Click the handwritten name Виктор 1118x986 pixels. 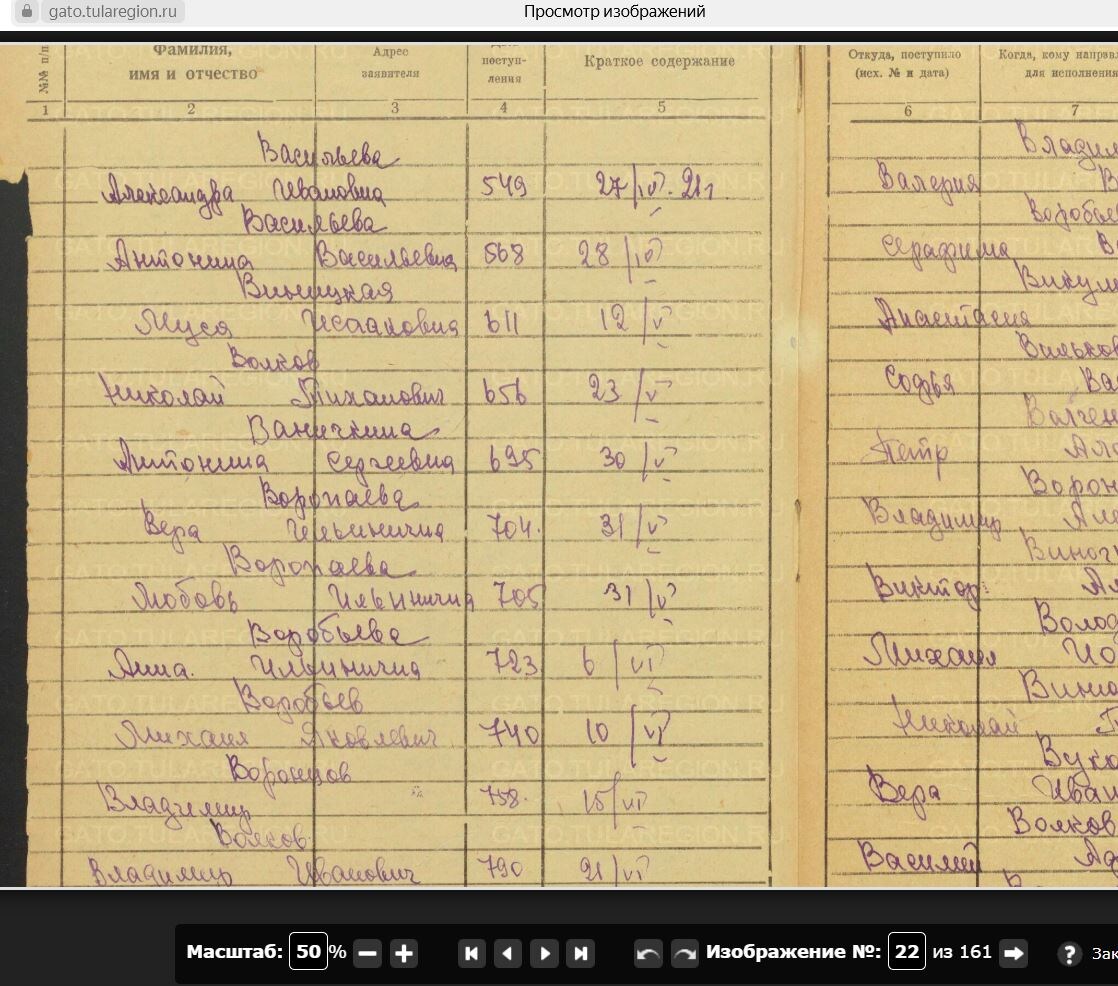(x=926, y=587)
